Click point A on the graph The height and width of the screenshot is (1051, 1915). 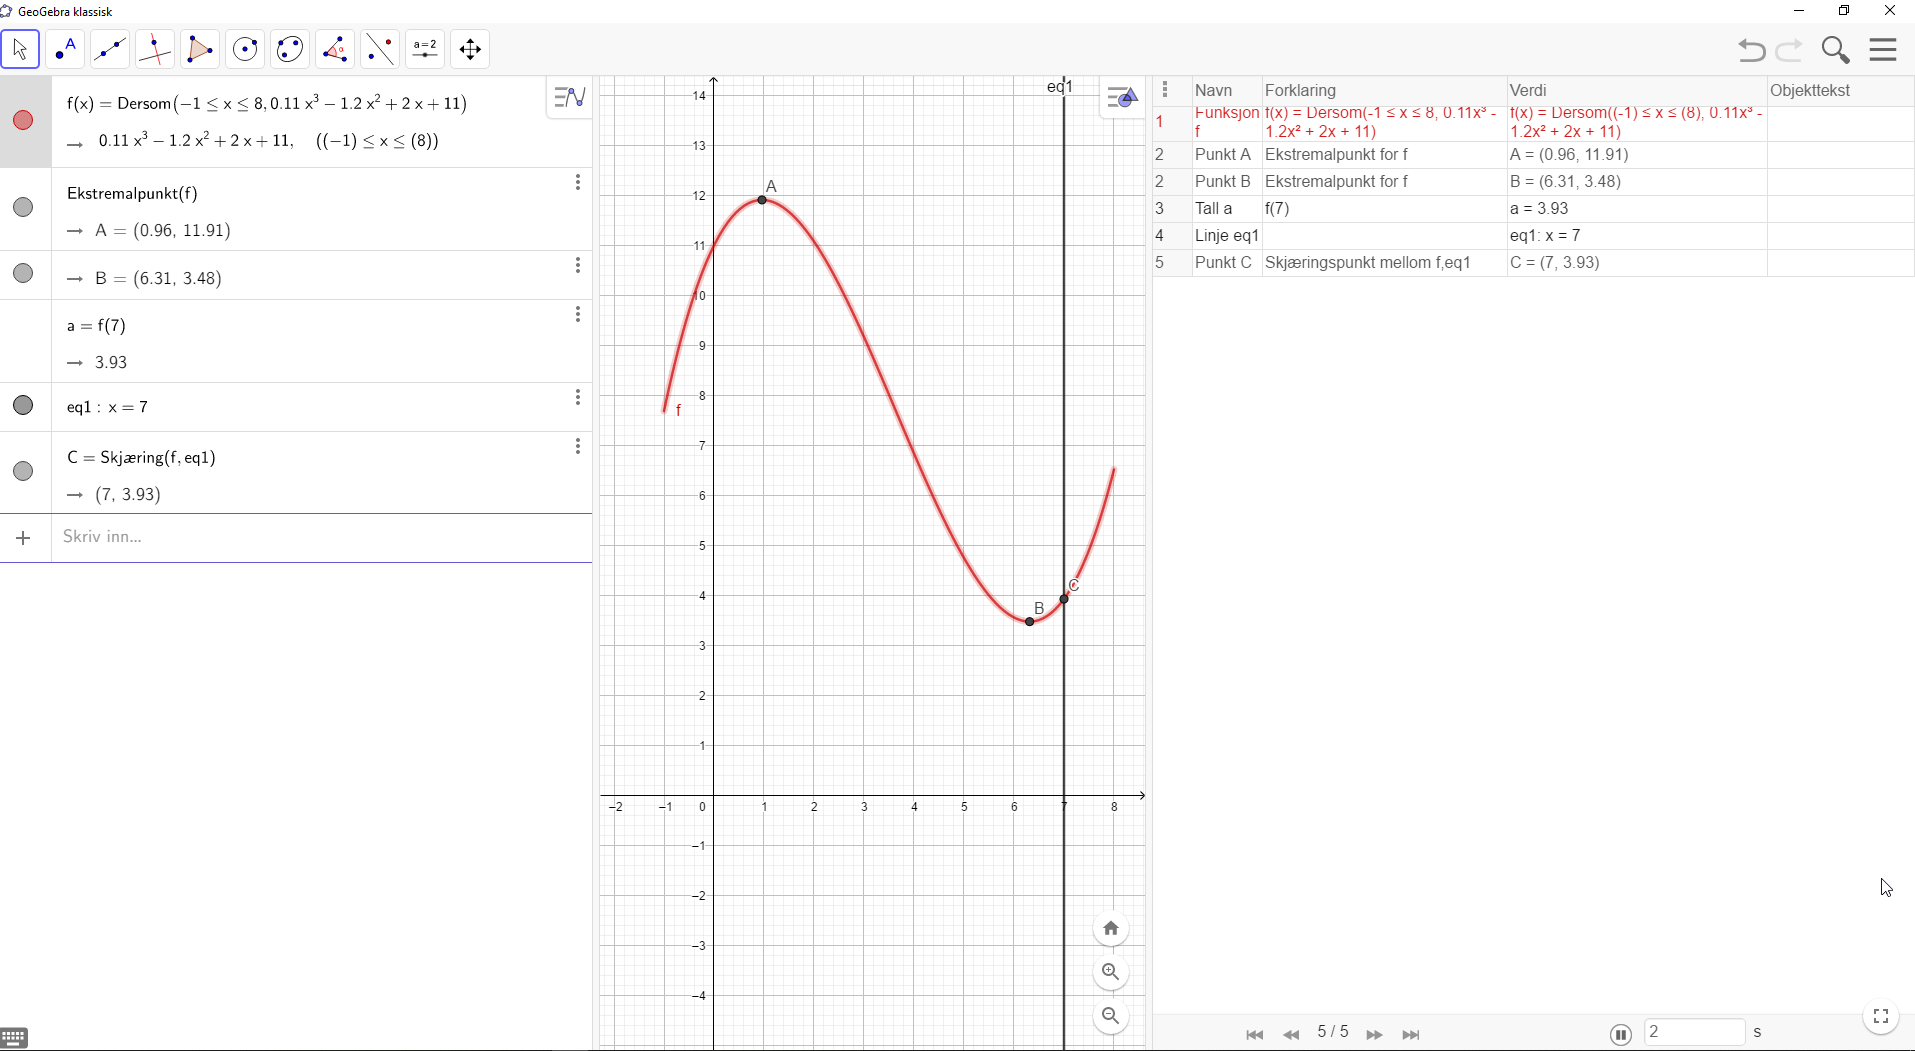(x=762, y=200)
